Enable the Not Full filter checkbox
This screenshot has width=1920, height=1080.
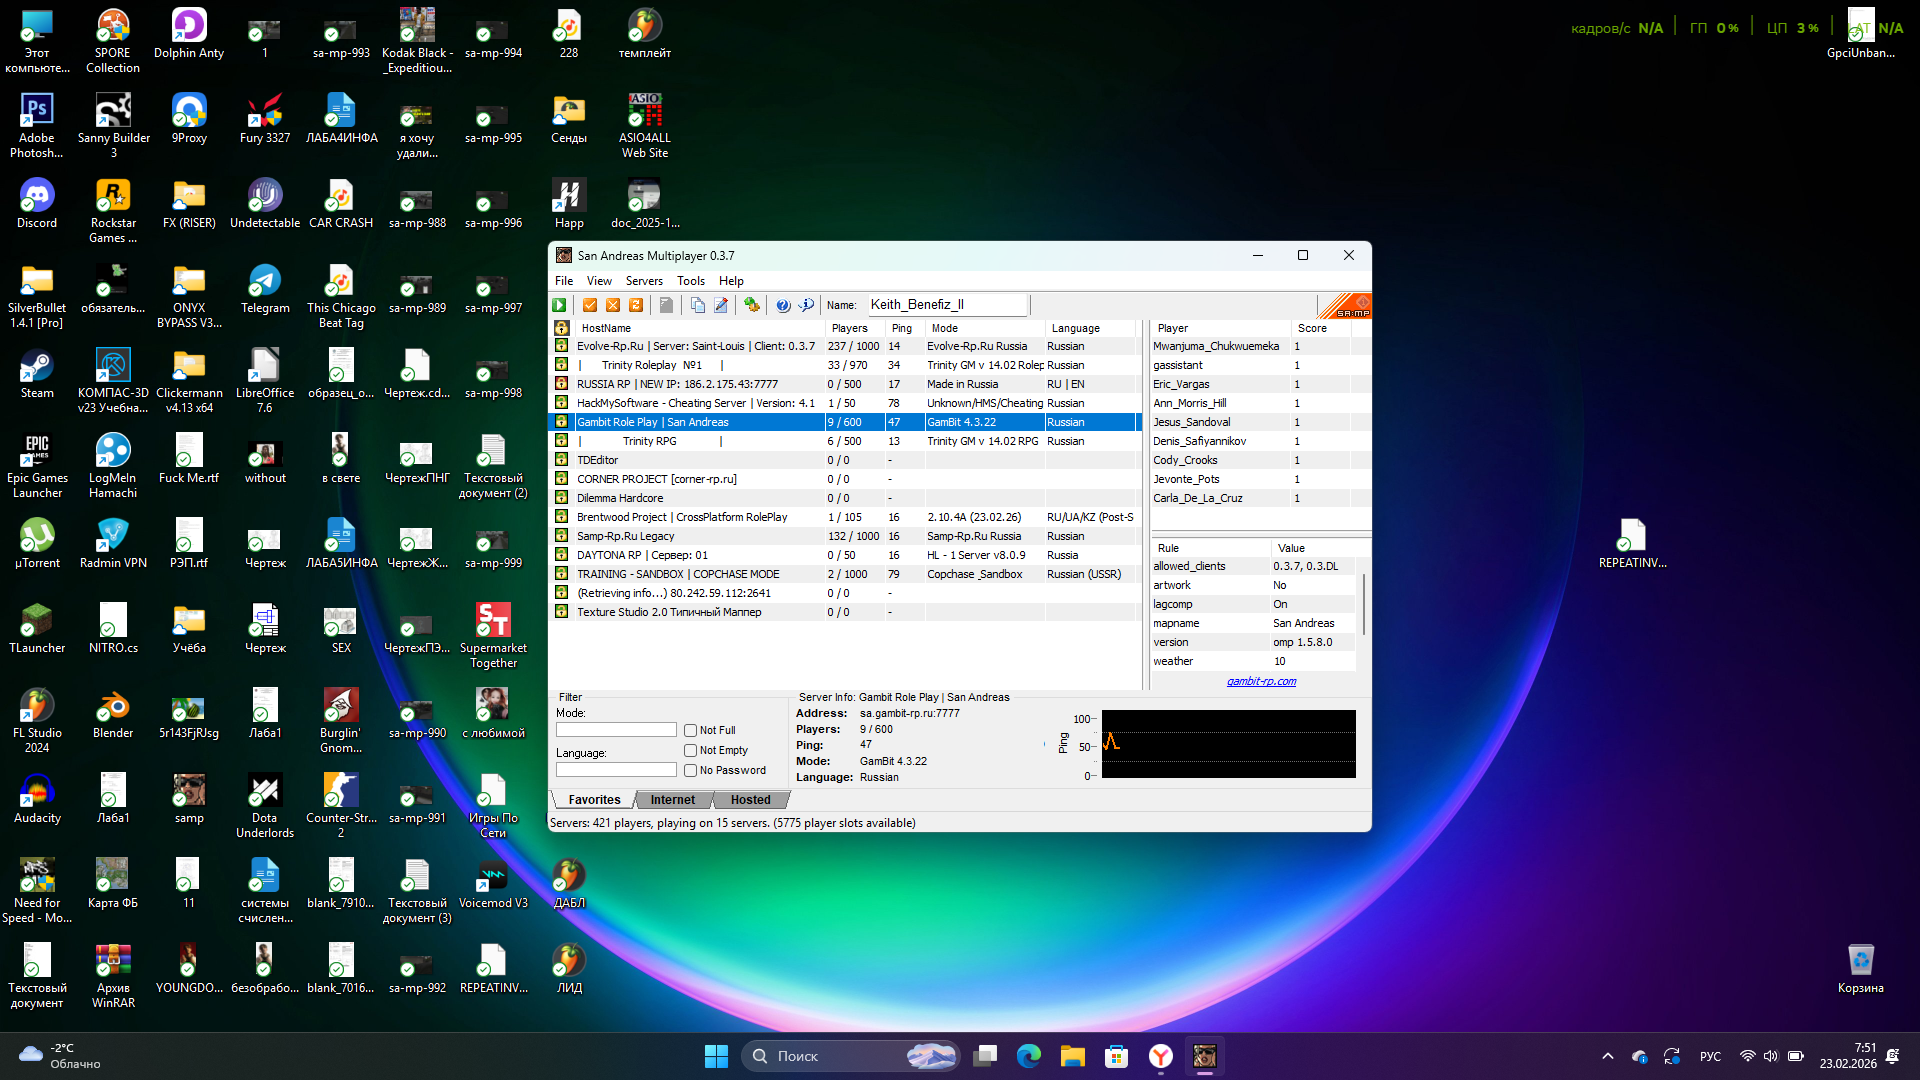pos(690,731)
